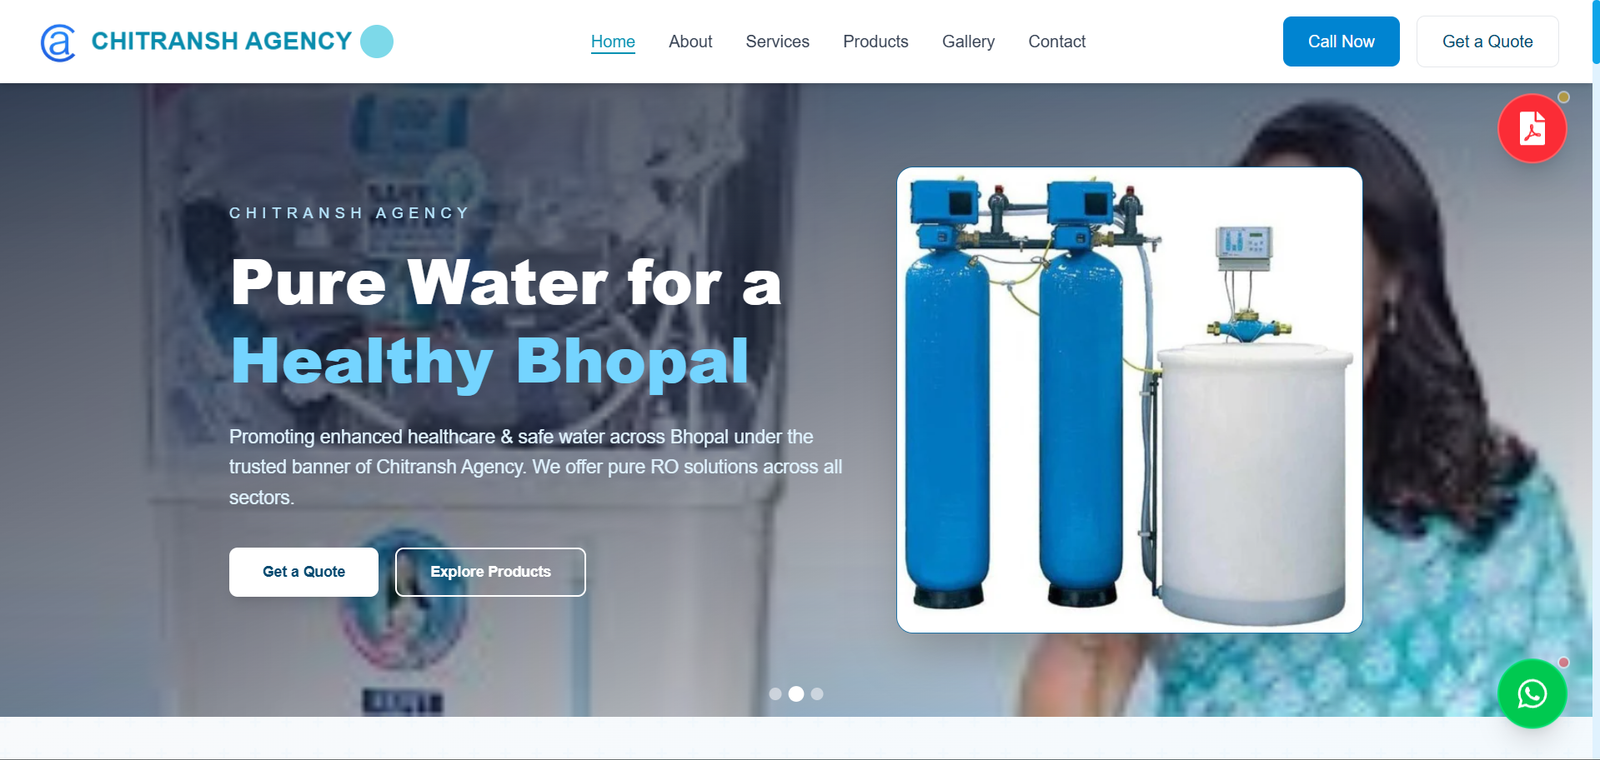Click the Explore Products button
This screenshot has width=1600, height=760.
click(490, 572)
